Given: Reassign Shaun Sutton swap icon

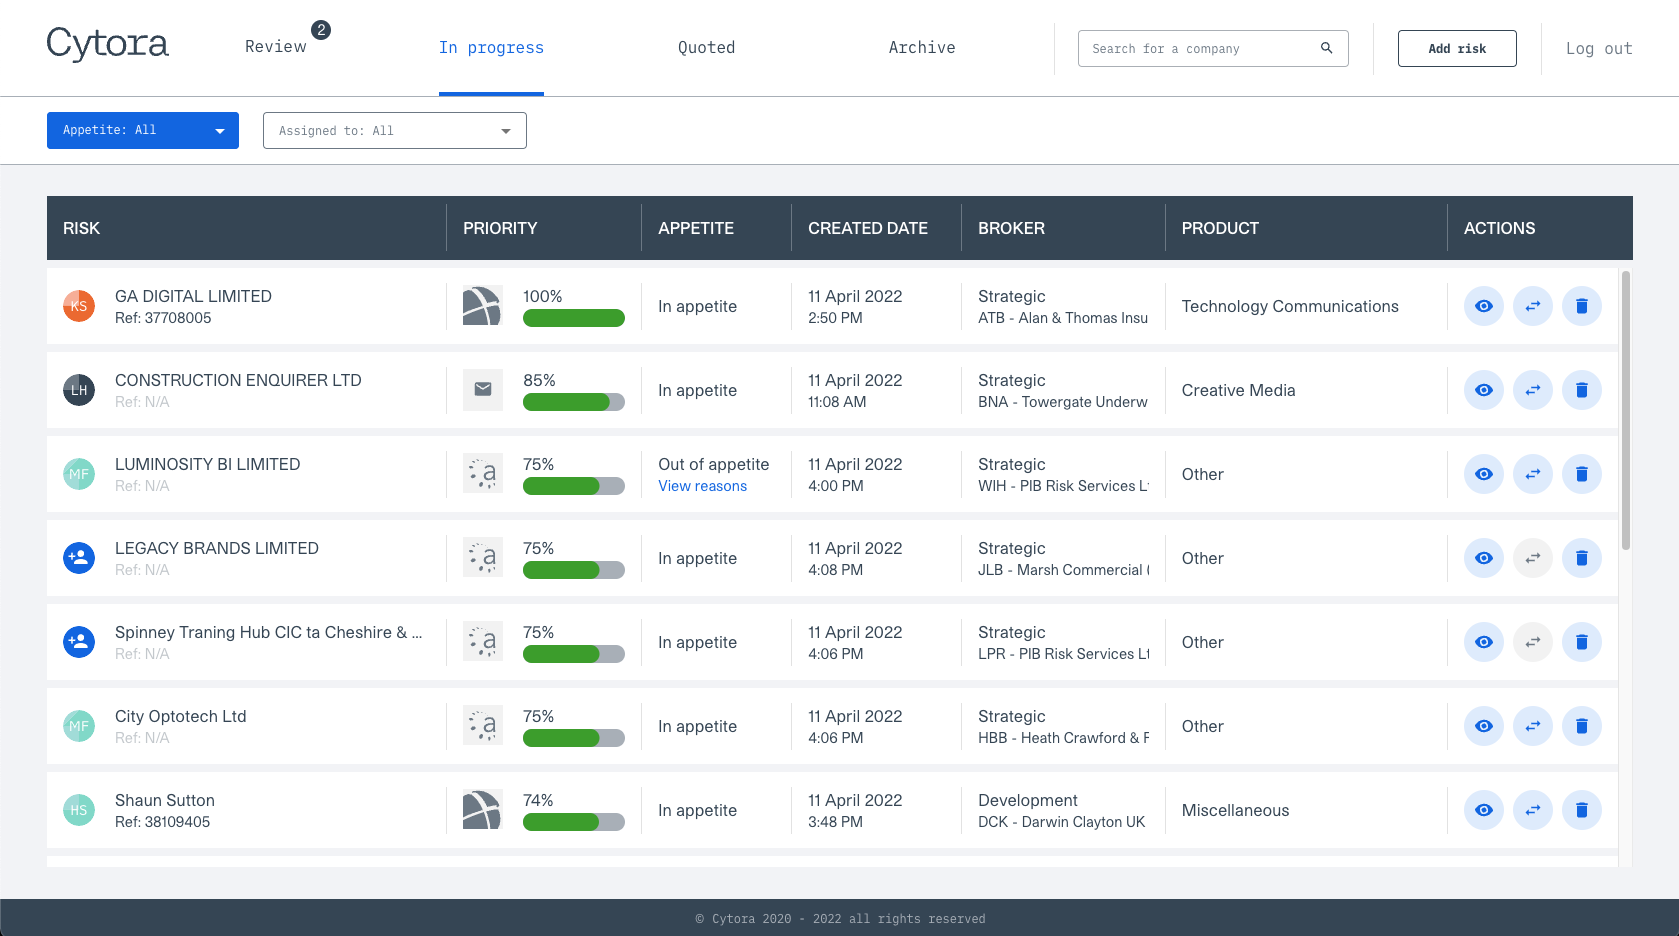Looking at the screenshot, I should 1533,810.
